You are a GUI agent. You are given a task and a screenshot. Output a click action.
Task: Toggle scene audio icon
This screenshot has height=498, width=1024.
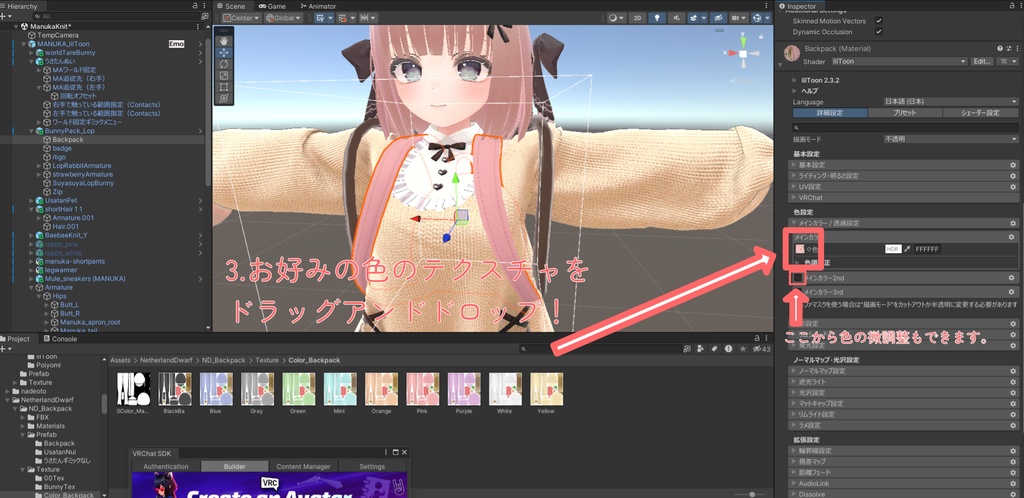tap(677, 18)
